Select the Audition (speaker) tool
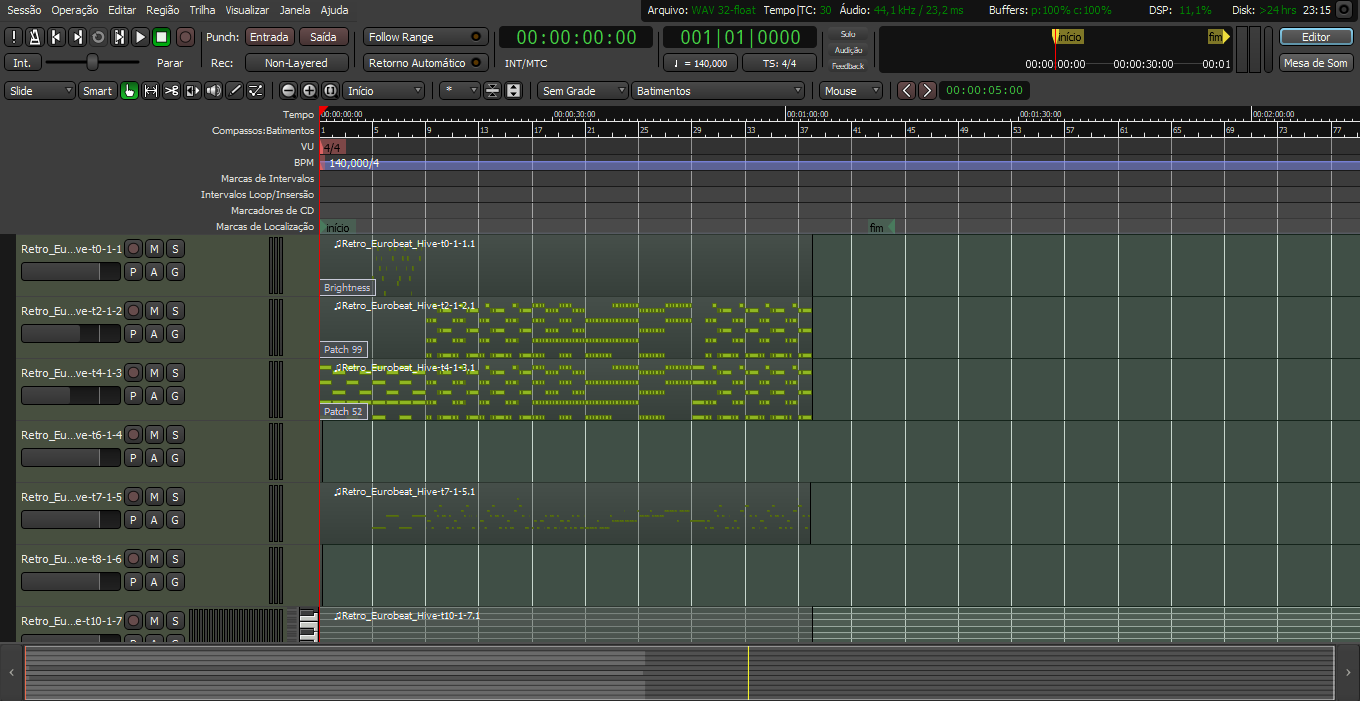Viewport: 1360px width, 701px height. 213,90
